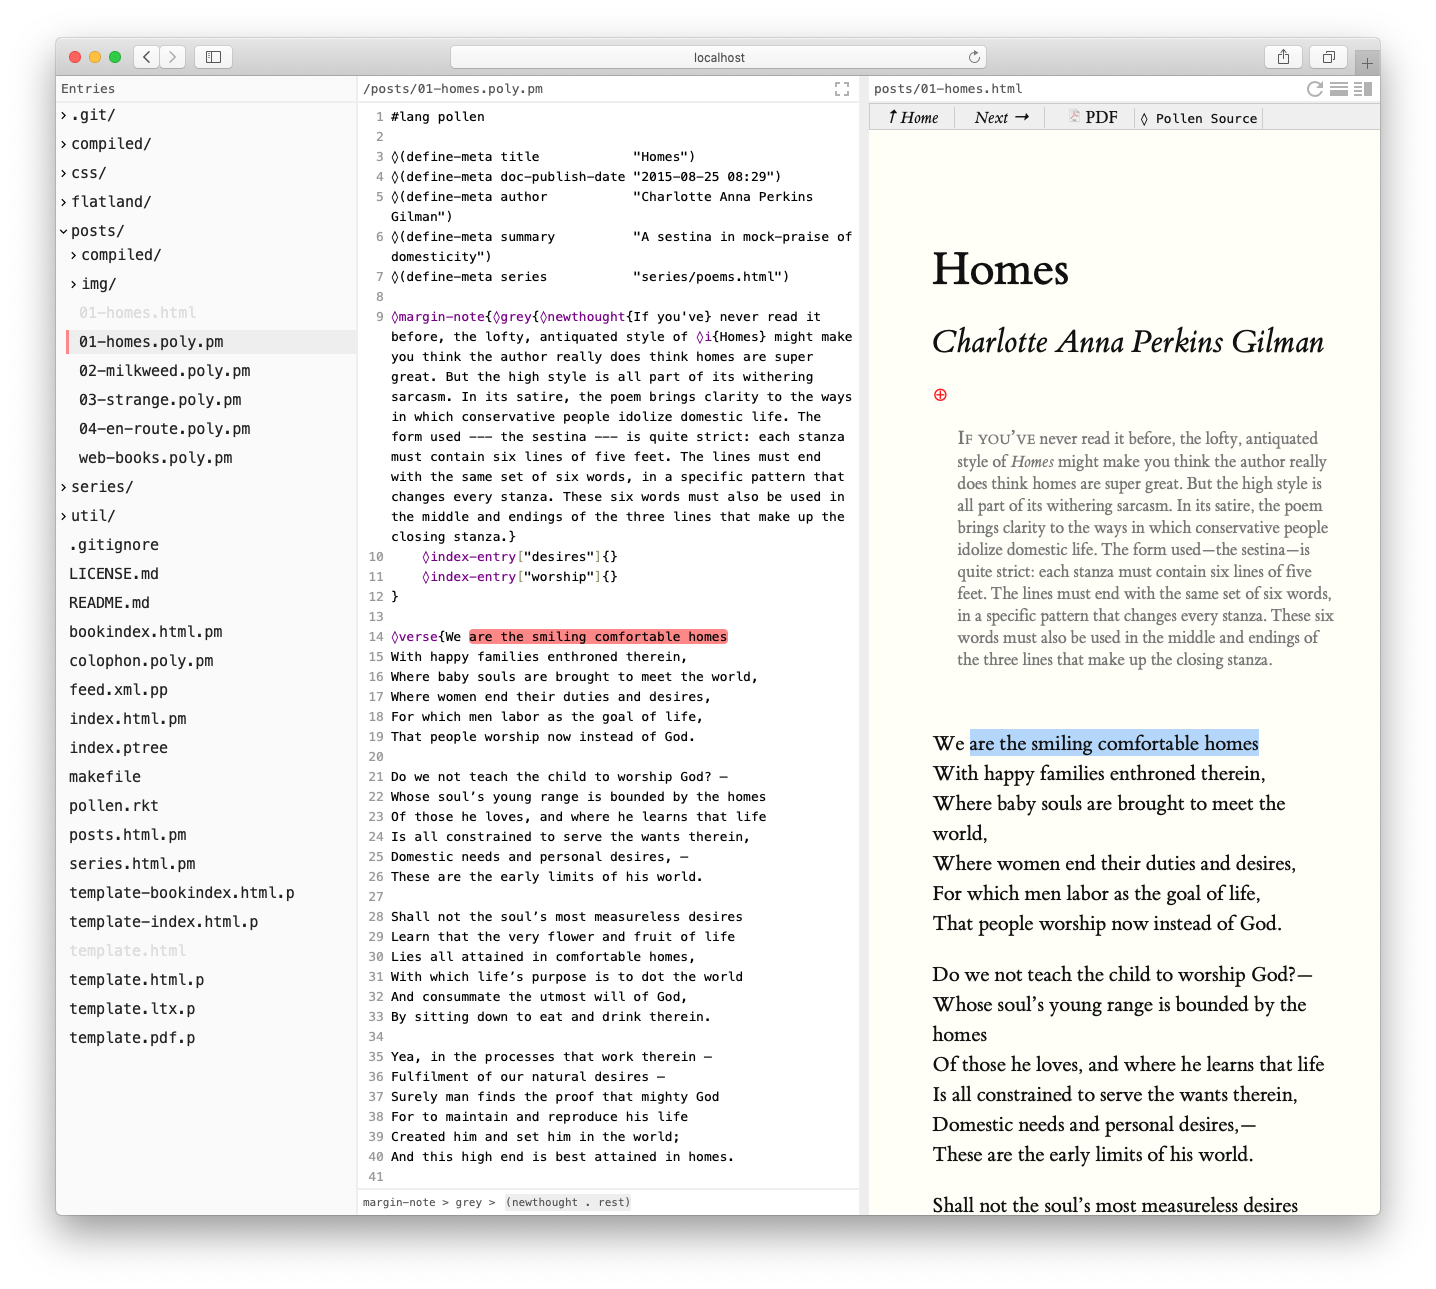
Task: Go to Next post in preview navigation
Action: [1002, 118]
